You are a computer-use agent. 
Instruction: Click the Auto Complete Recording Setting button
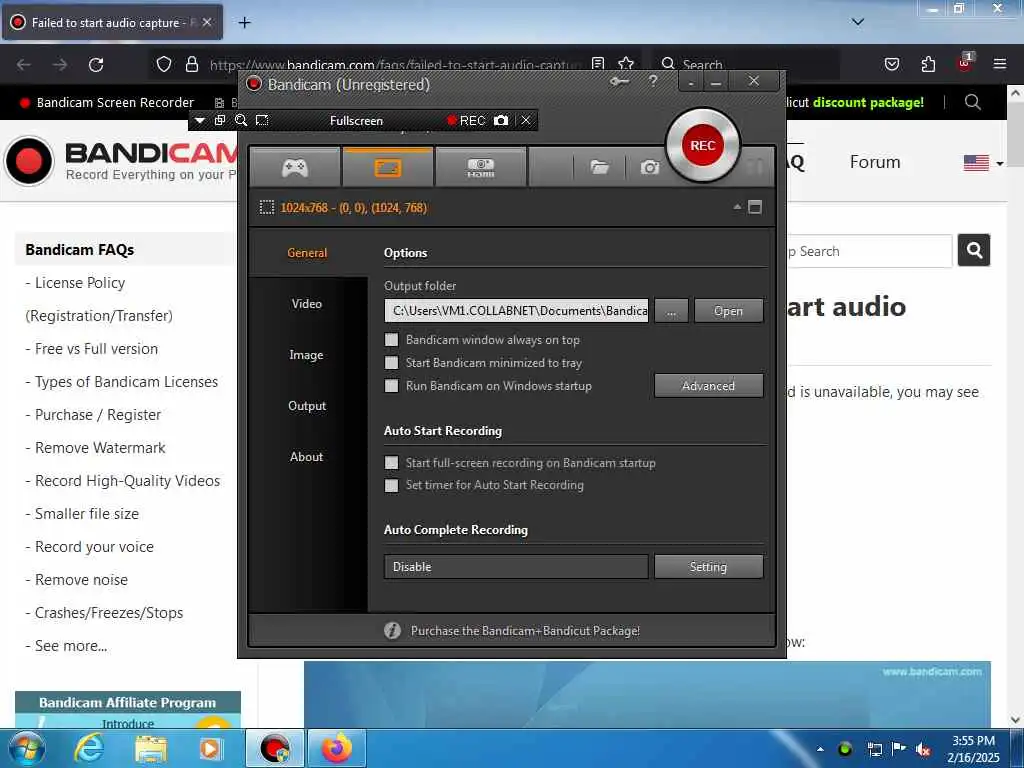point(709,566)
